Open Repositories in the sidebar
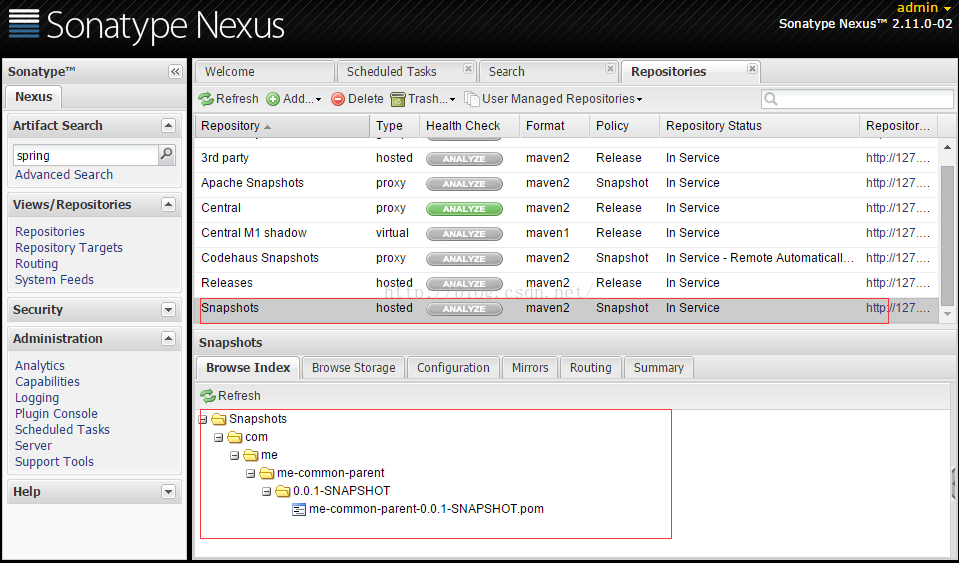Viewport: 959px width, 563px height. 50,232
